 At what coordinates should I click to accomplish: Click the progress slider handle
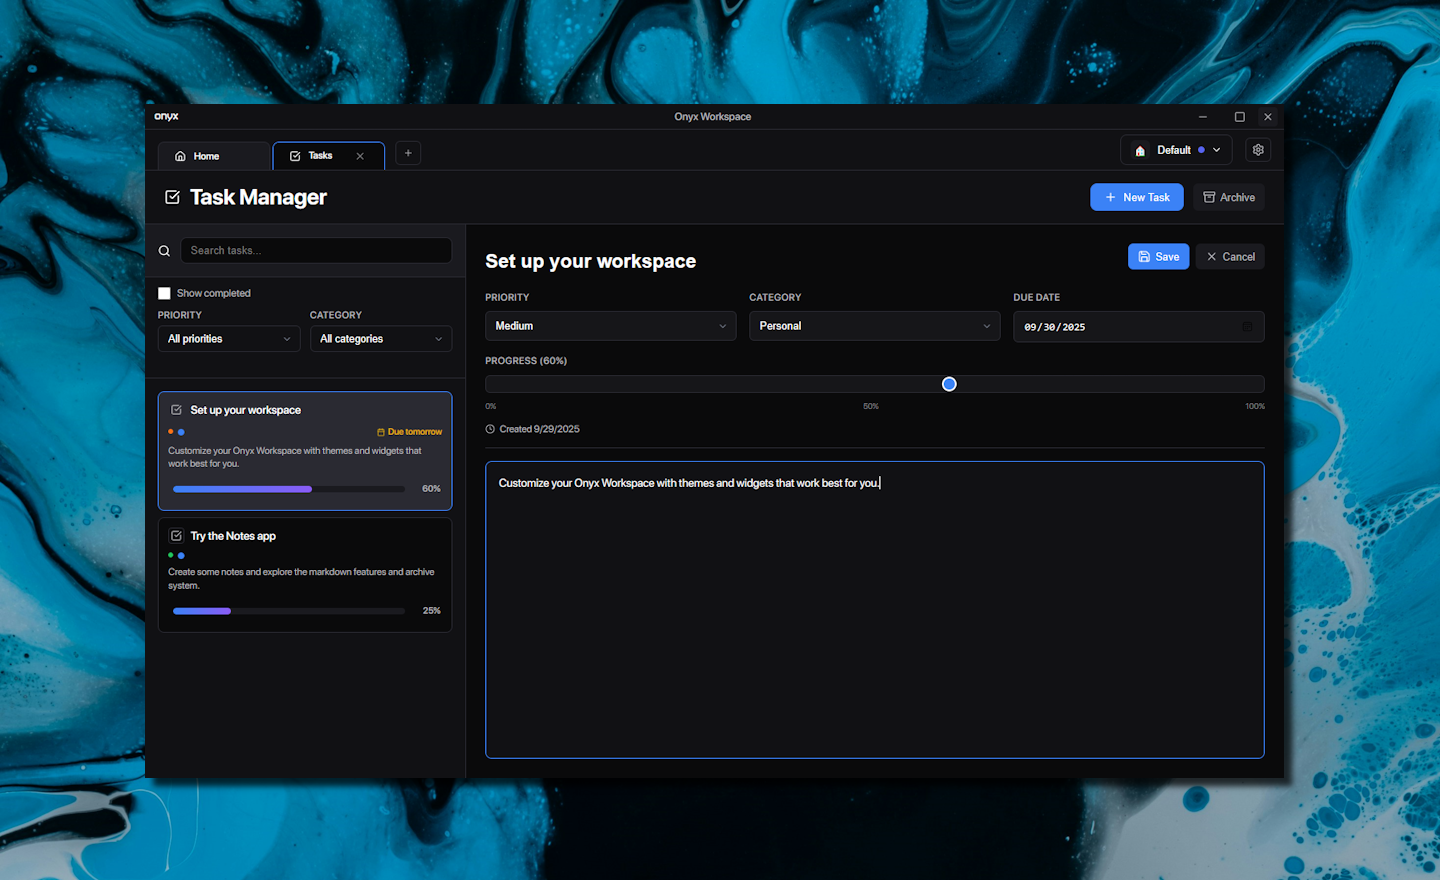coord(949,384)
